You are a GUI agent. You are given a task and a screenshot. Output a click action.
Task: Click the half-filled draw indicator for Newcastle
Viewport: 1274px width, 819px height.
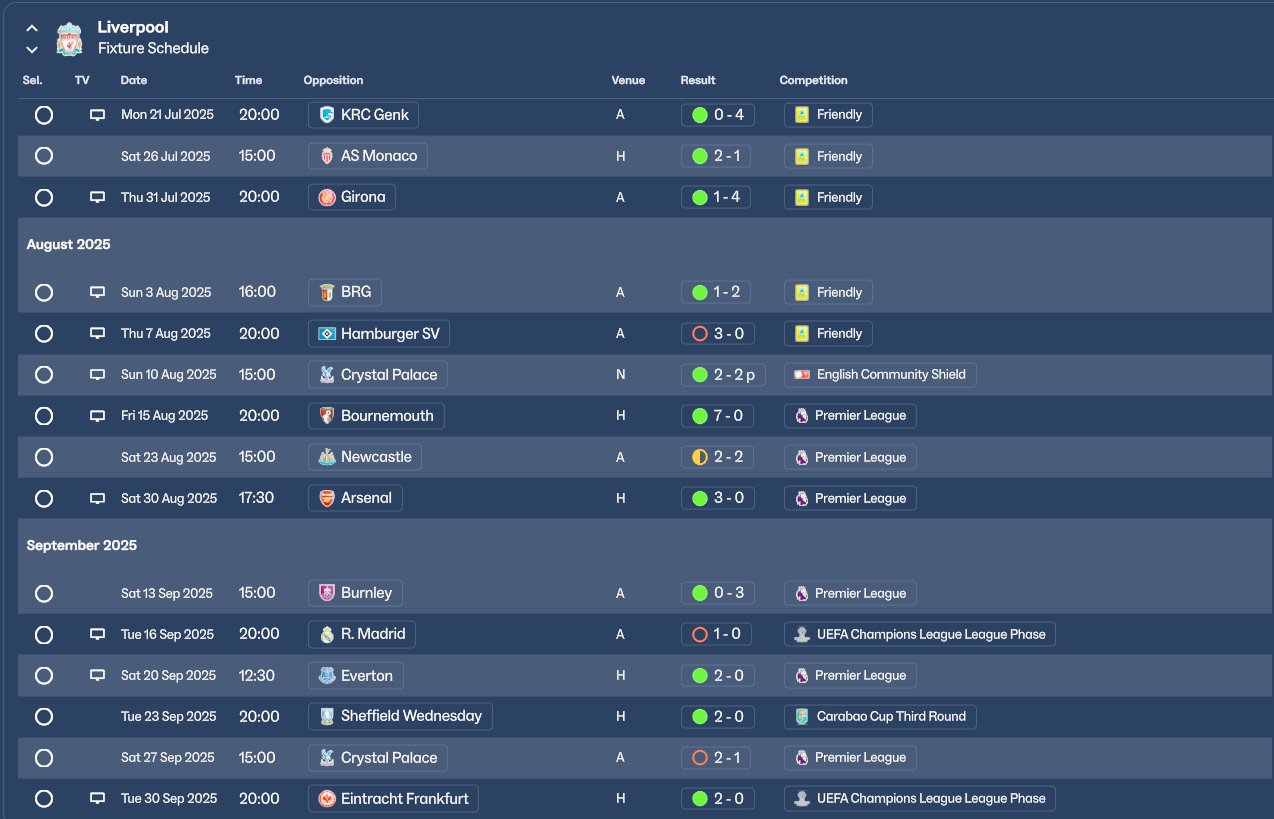click(700, 457)
